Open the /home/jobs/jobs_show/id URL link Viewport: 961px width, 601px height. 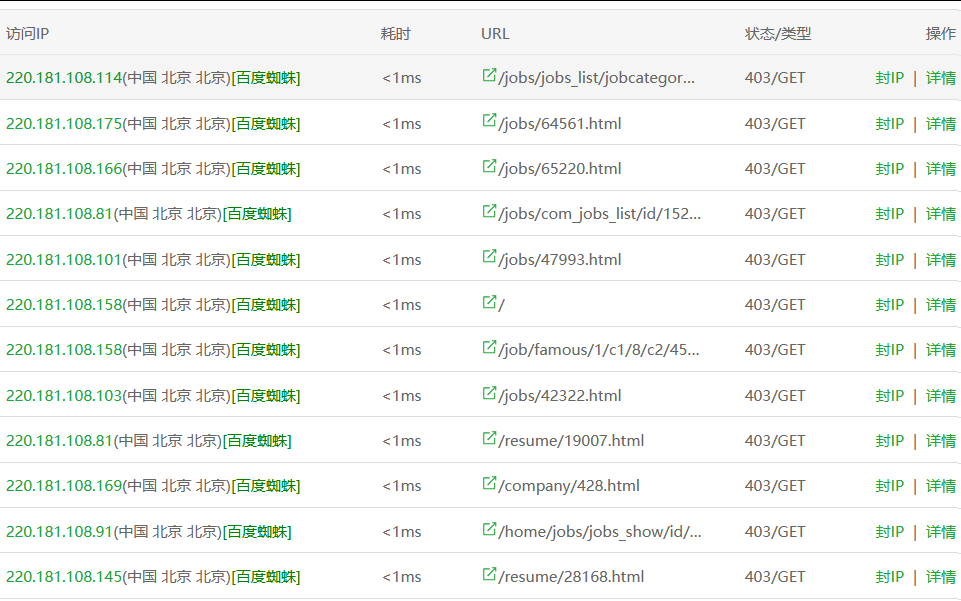(600, 532)
